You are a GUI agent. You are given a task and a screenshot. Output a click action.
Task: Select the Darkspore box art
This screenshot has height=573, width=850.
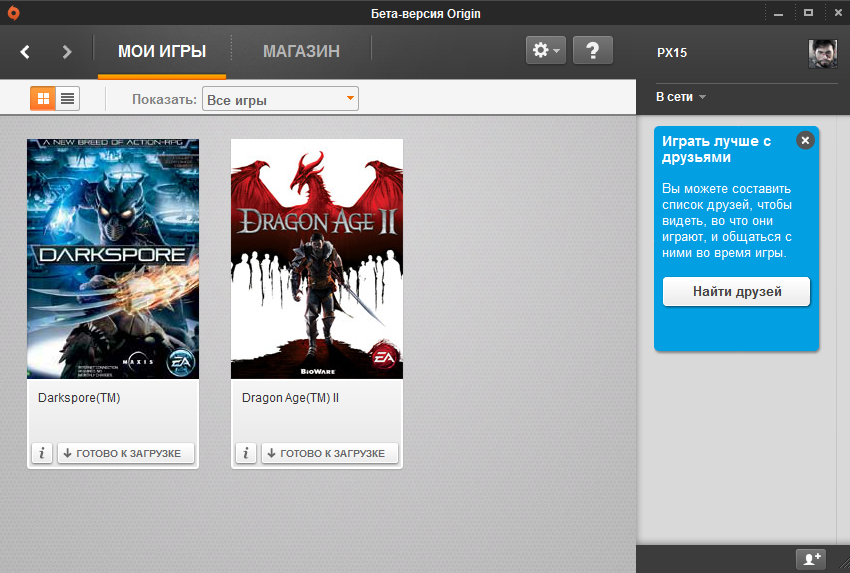113,259
